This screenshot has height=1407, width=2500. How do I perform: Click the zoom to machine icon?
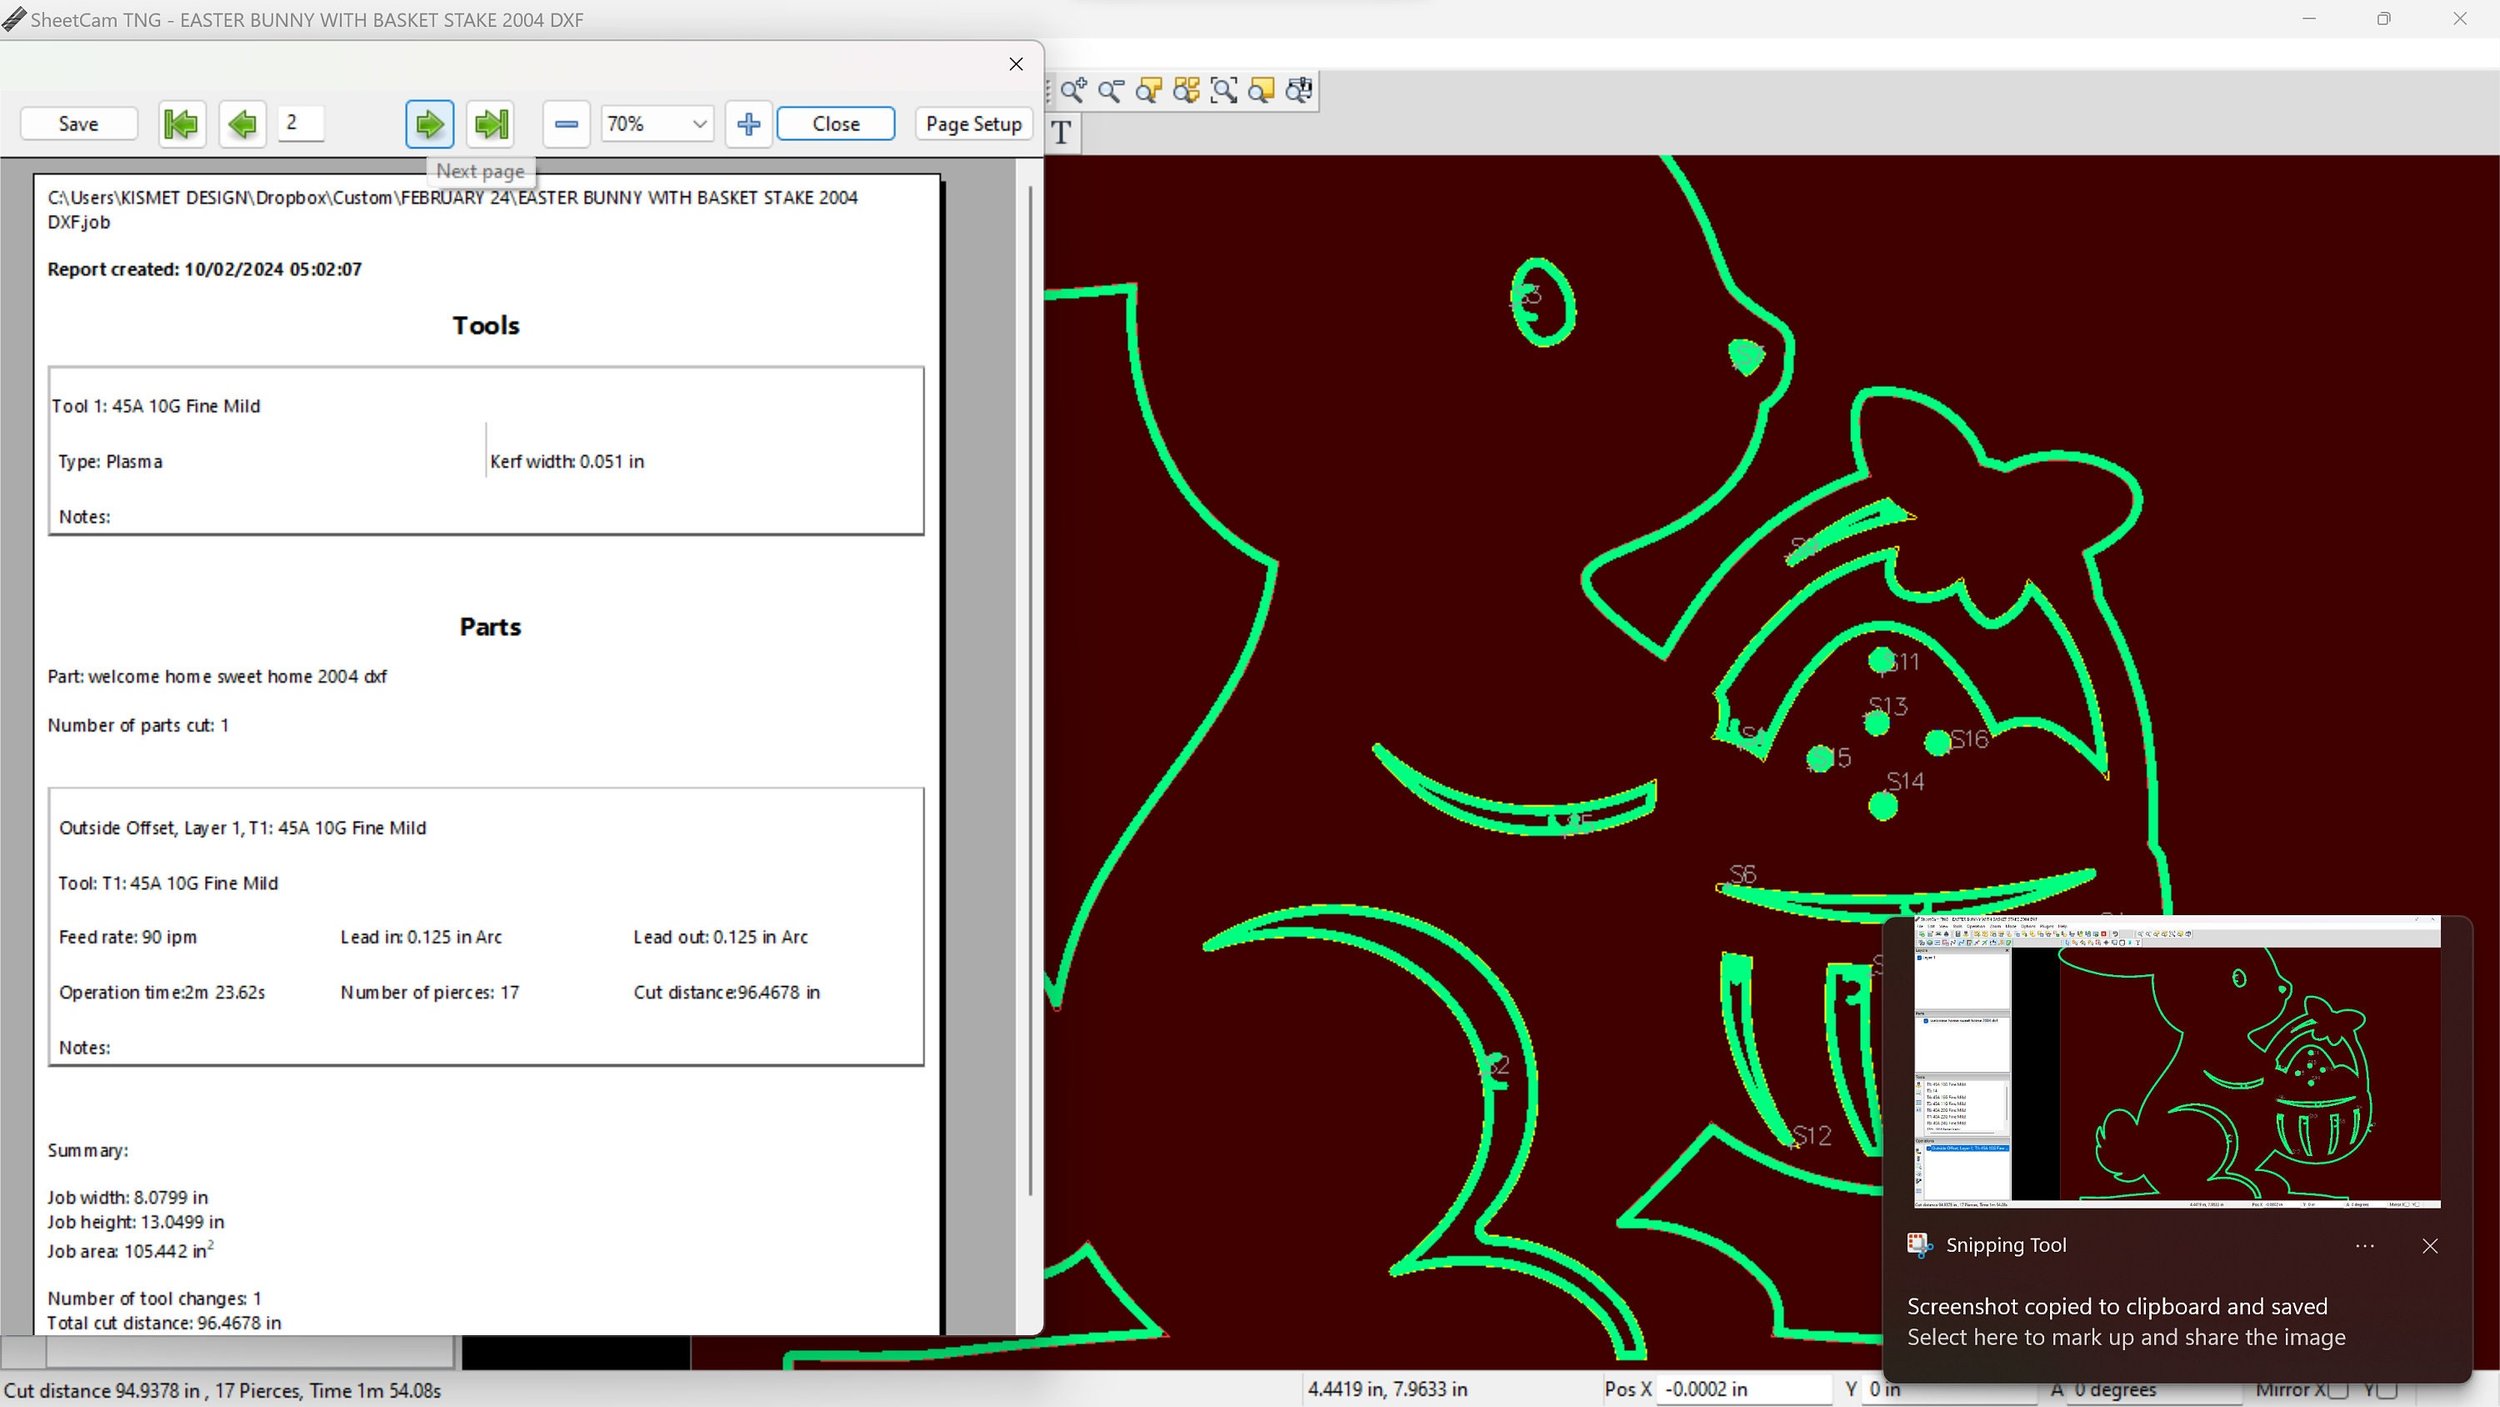1299,91
